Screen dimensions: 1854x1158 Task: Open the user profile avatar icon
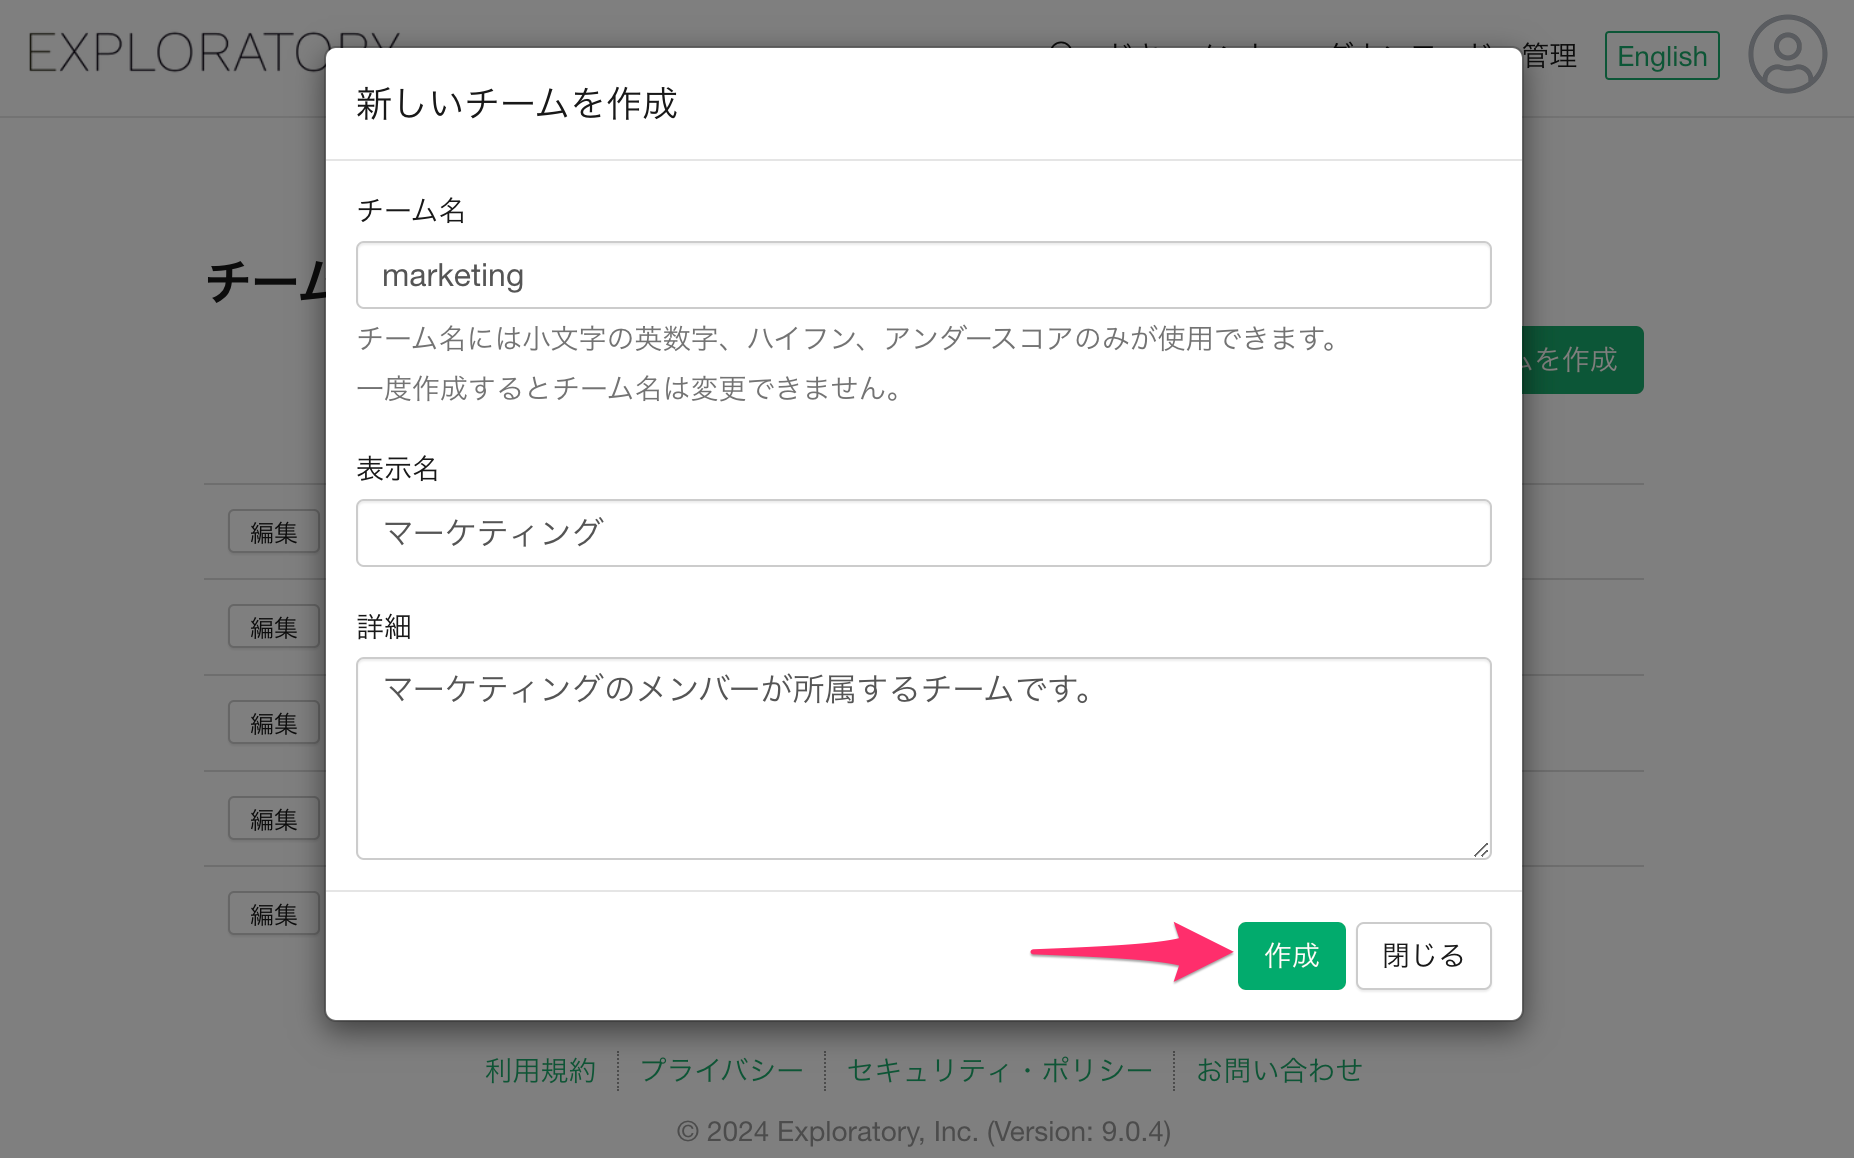point(1787,55)
